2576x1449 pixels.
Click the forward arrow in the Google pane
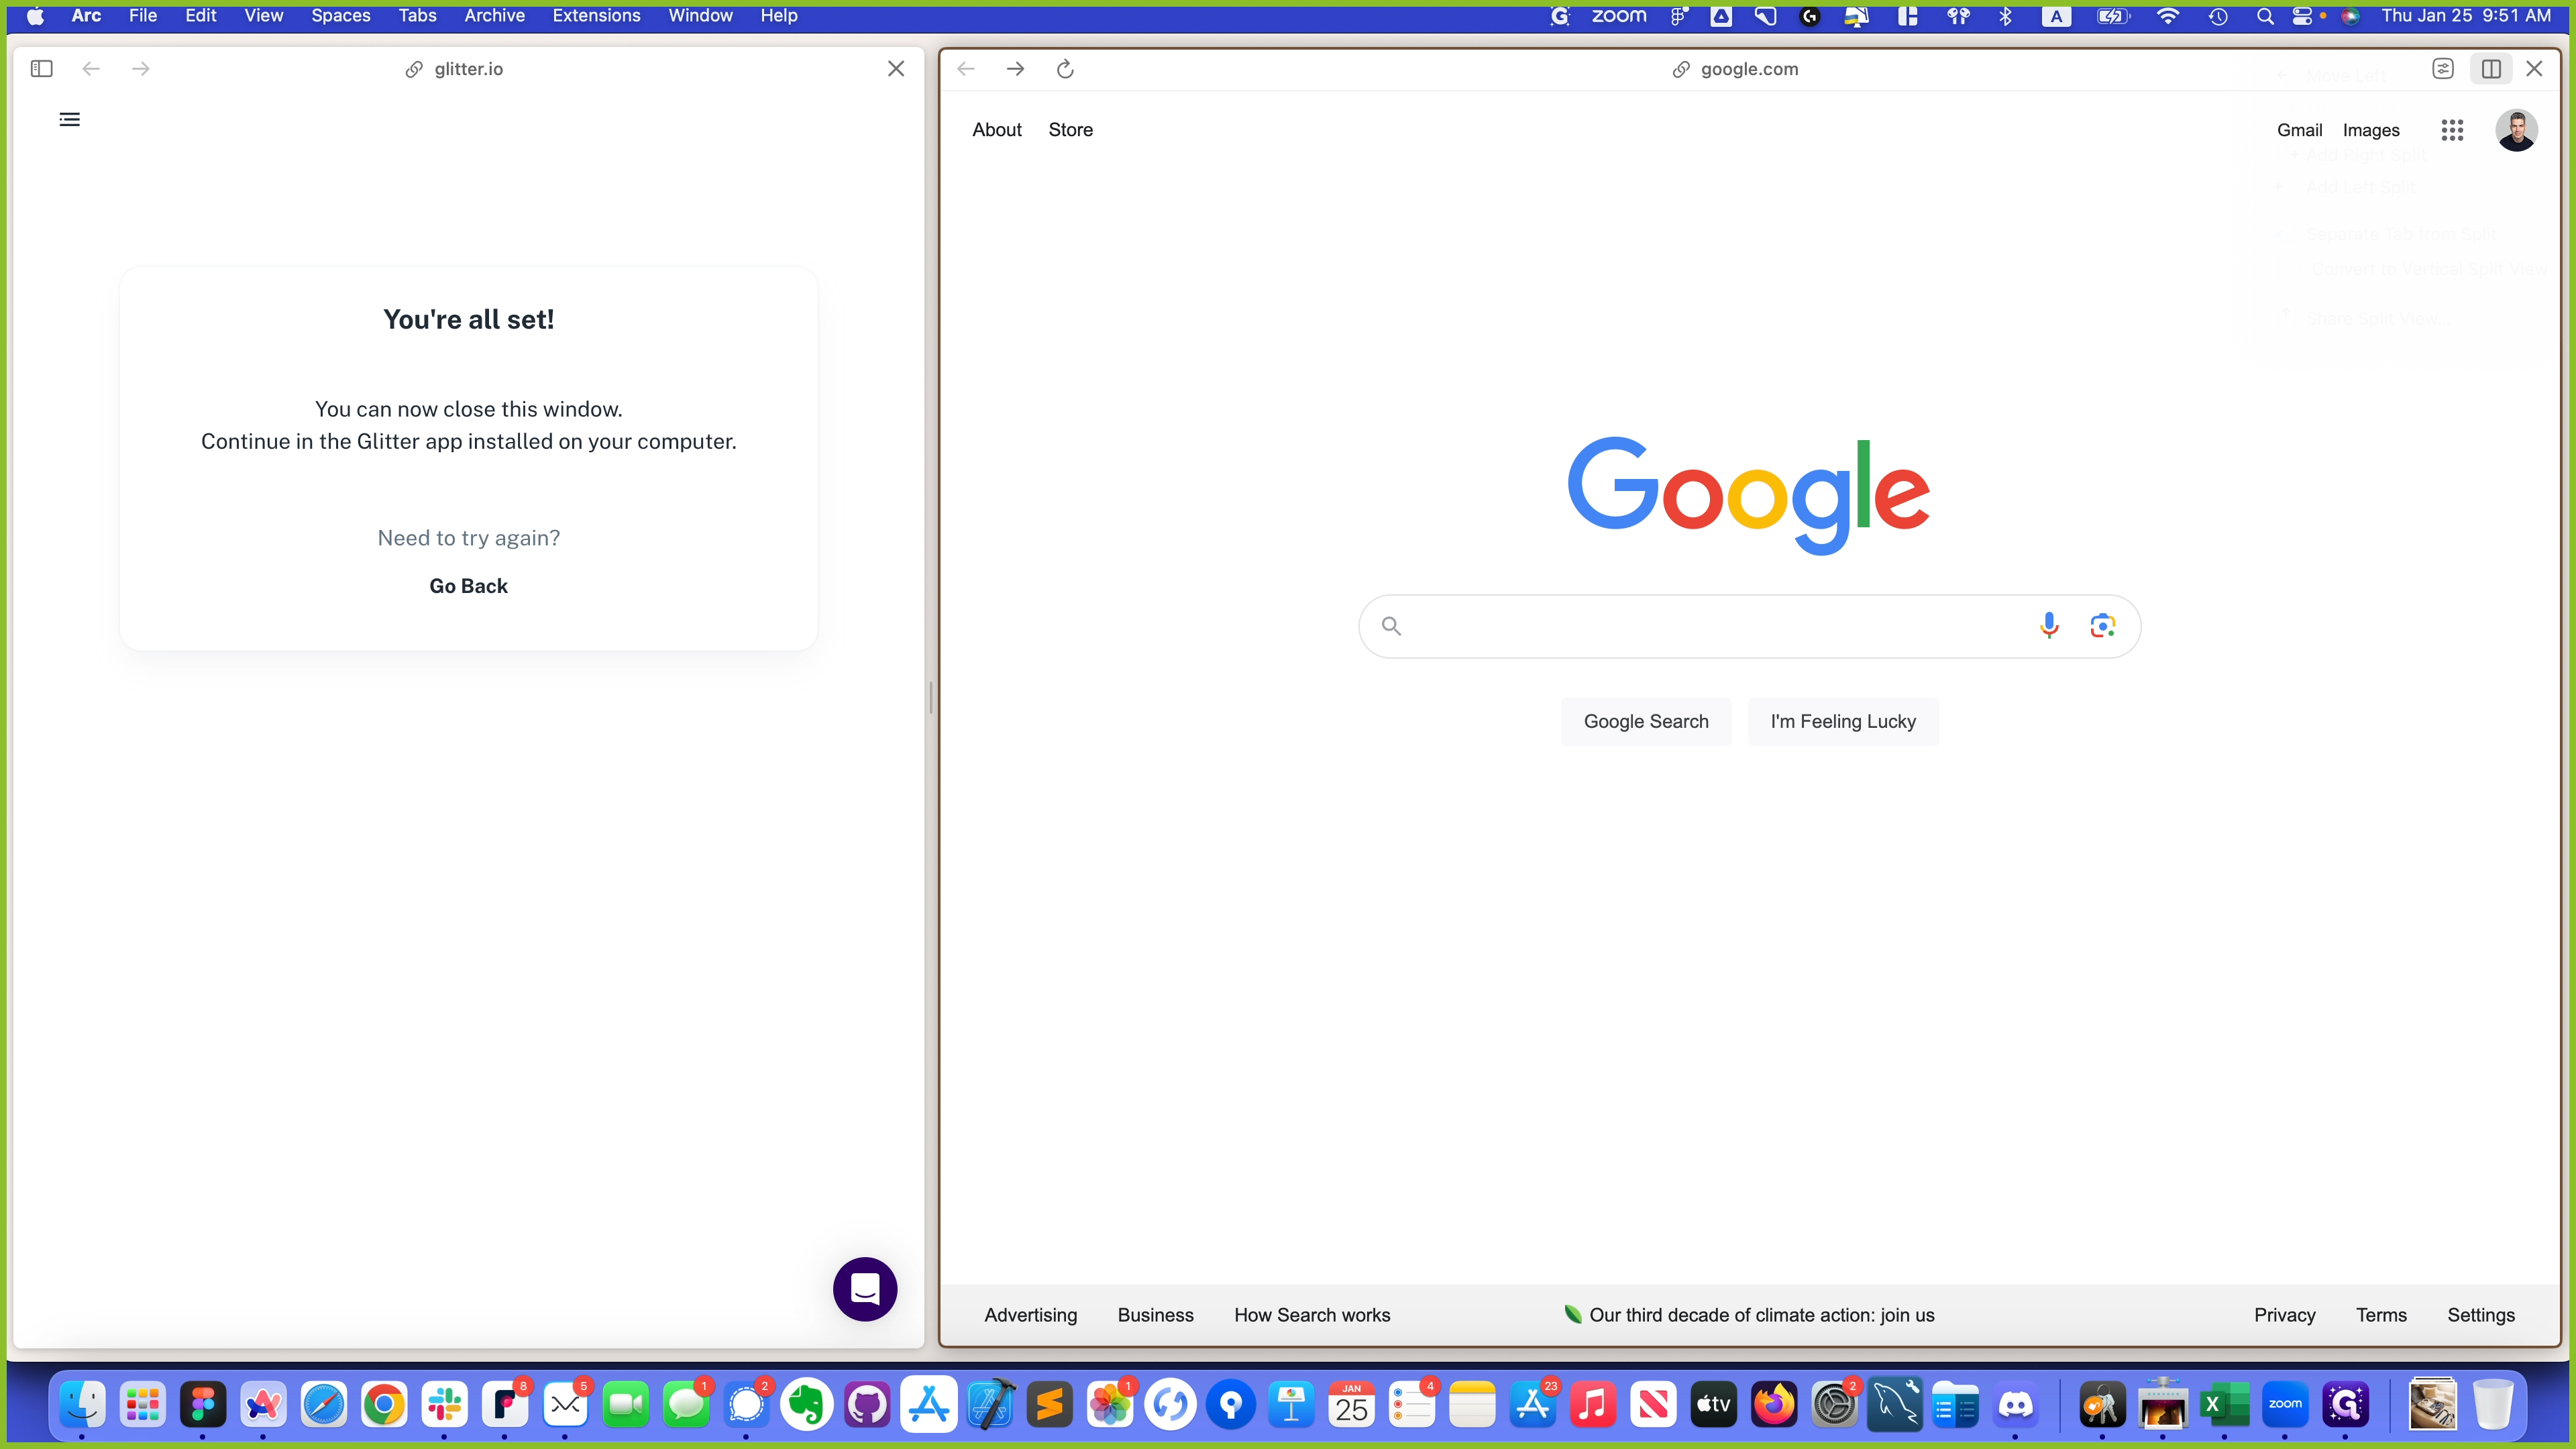(1015, 69)
